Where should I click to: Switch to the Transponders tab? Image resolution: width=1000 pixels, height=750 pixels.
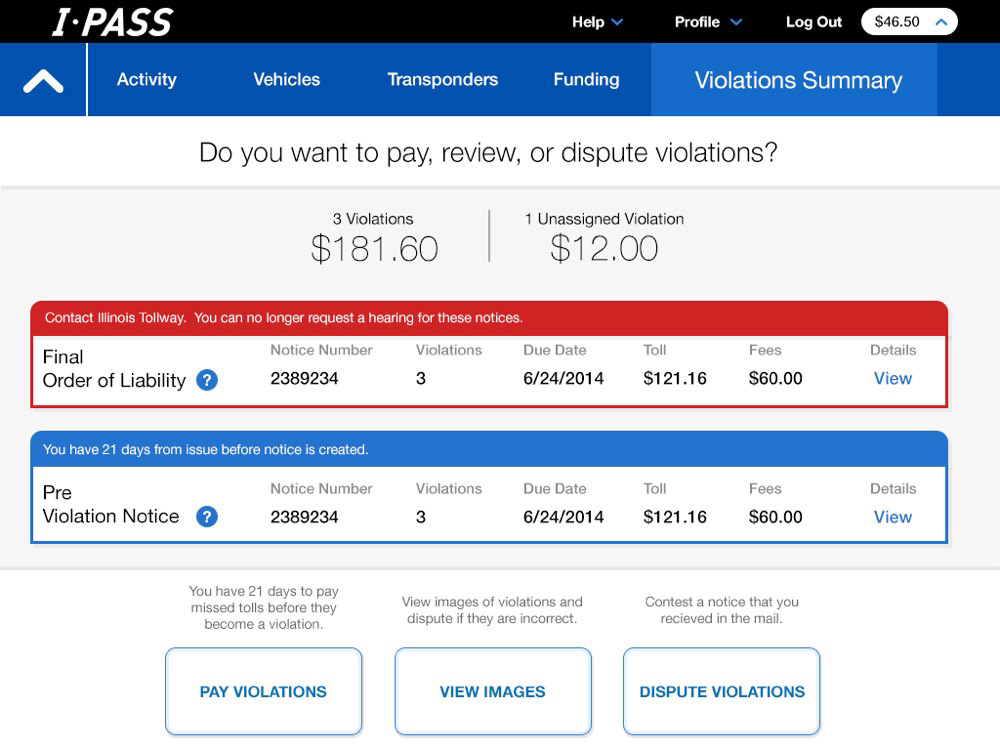(443, 79)
